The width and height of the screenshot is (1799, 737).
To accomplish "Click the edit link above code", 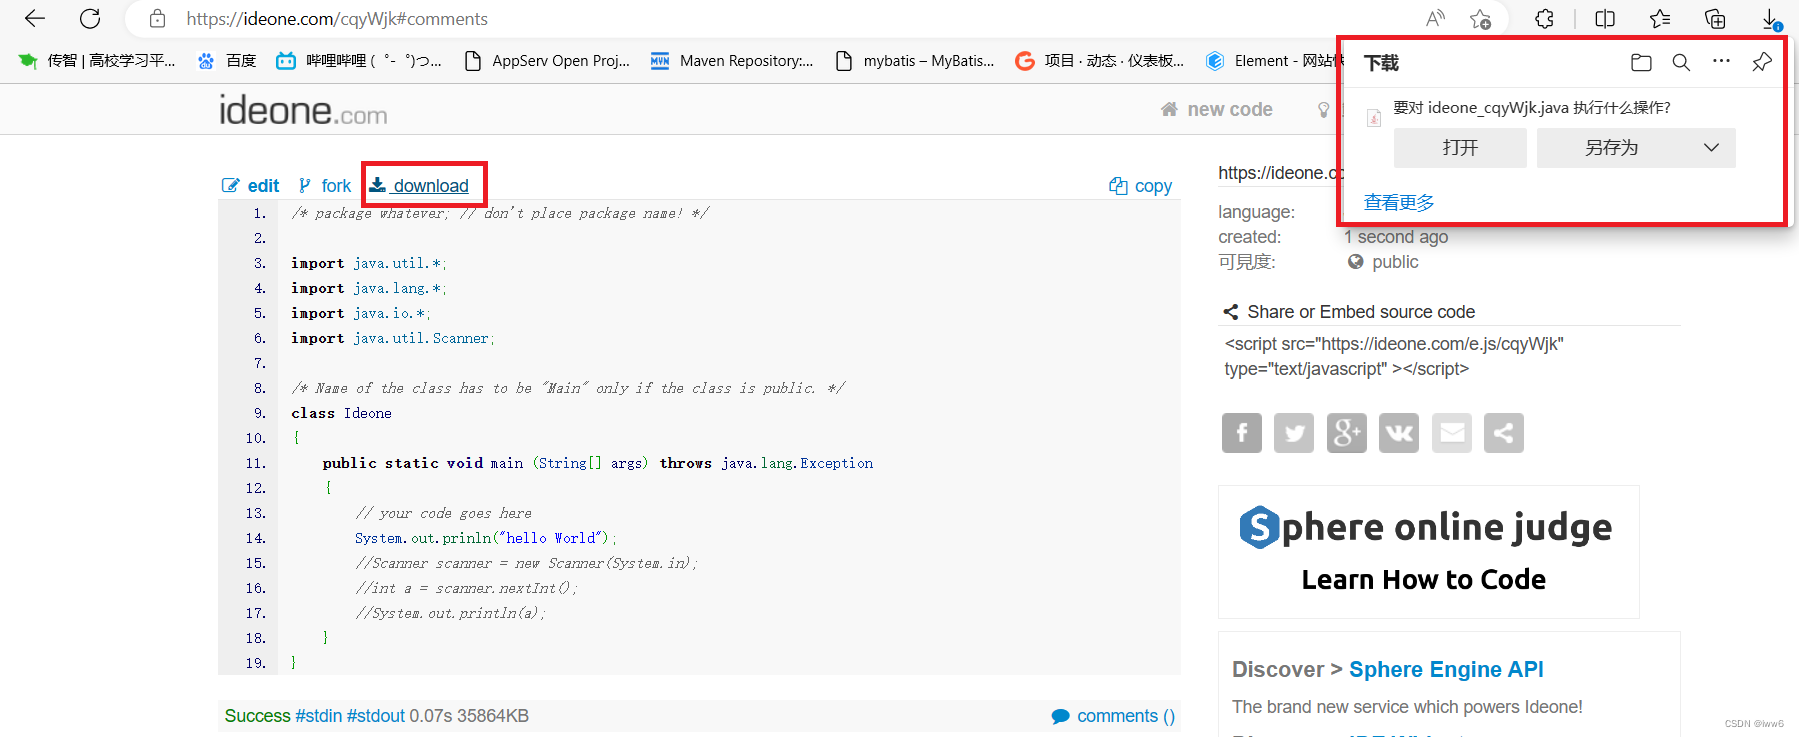I will pyautogui.click(x=250, y=186).
